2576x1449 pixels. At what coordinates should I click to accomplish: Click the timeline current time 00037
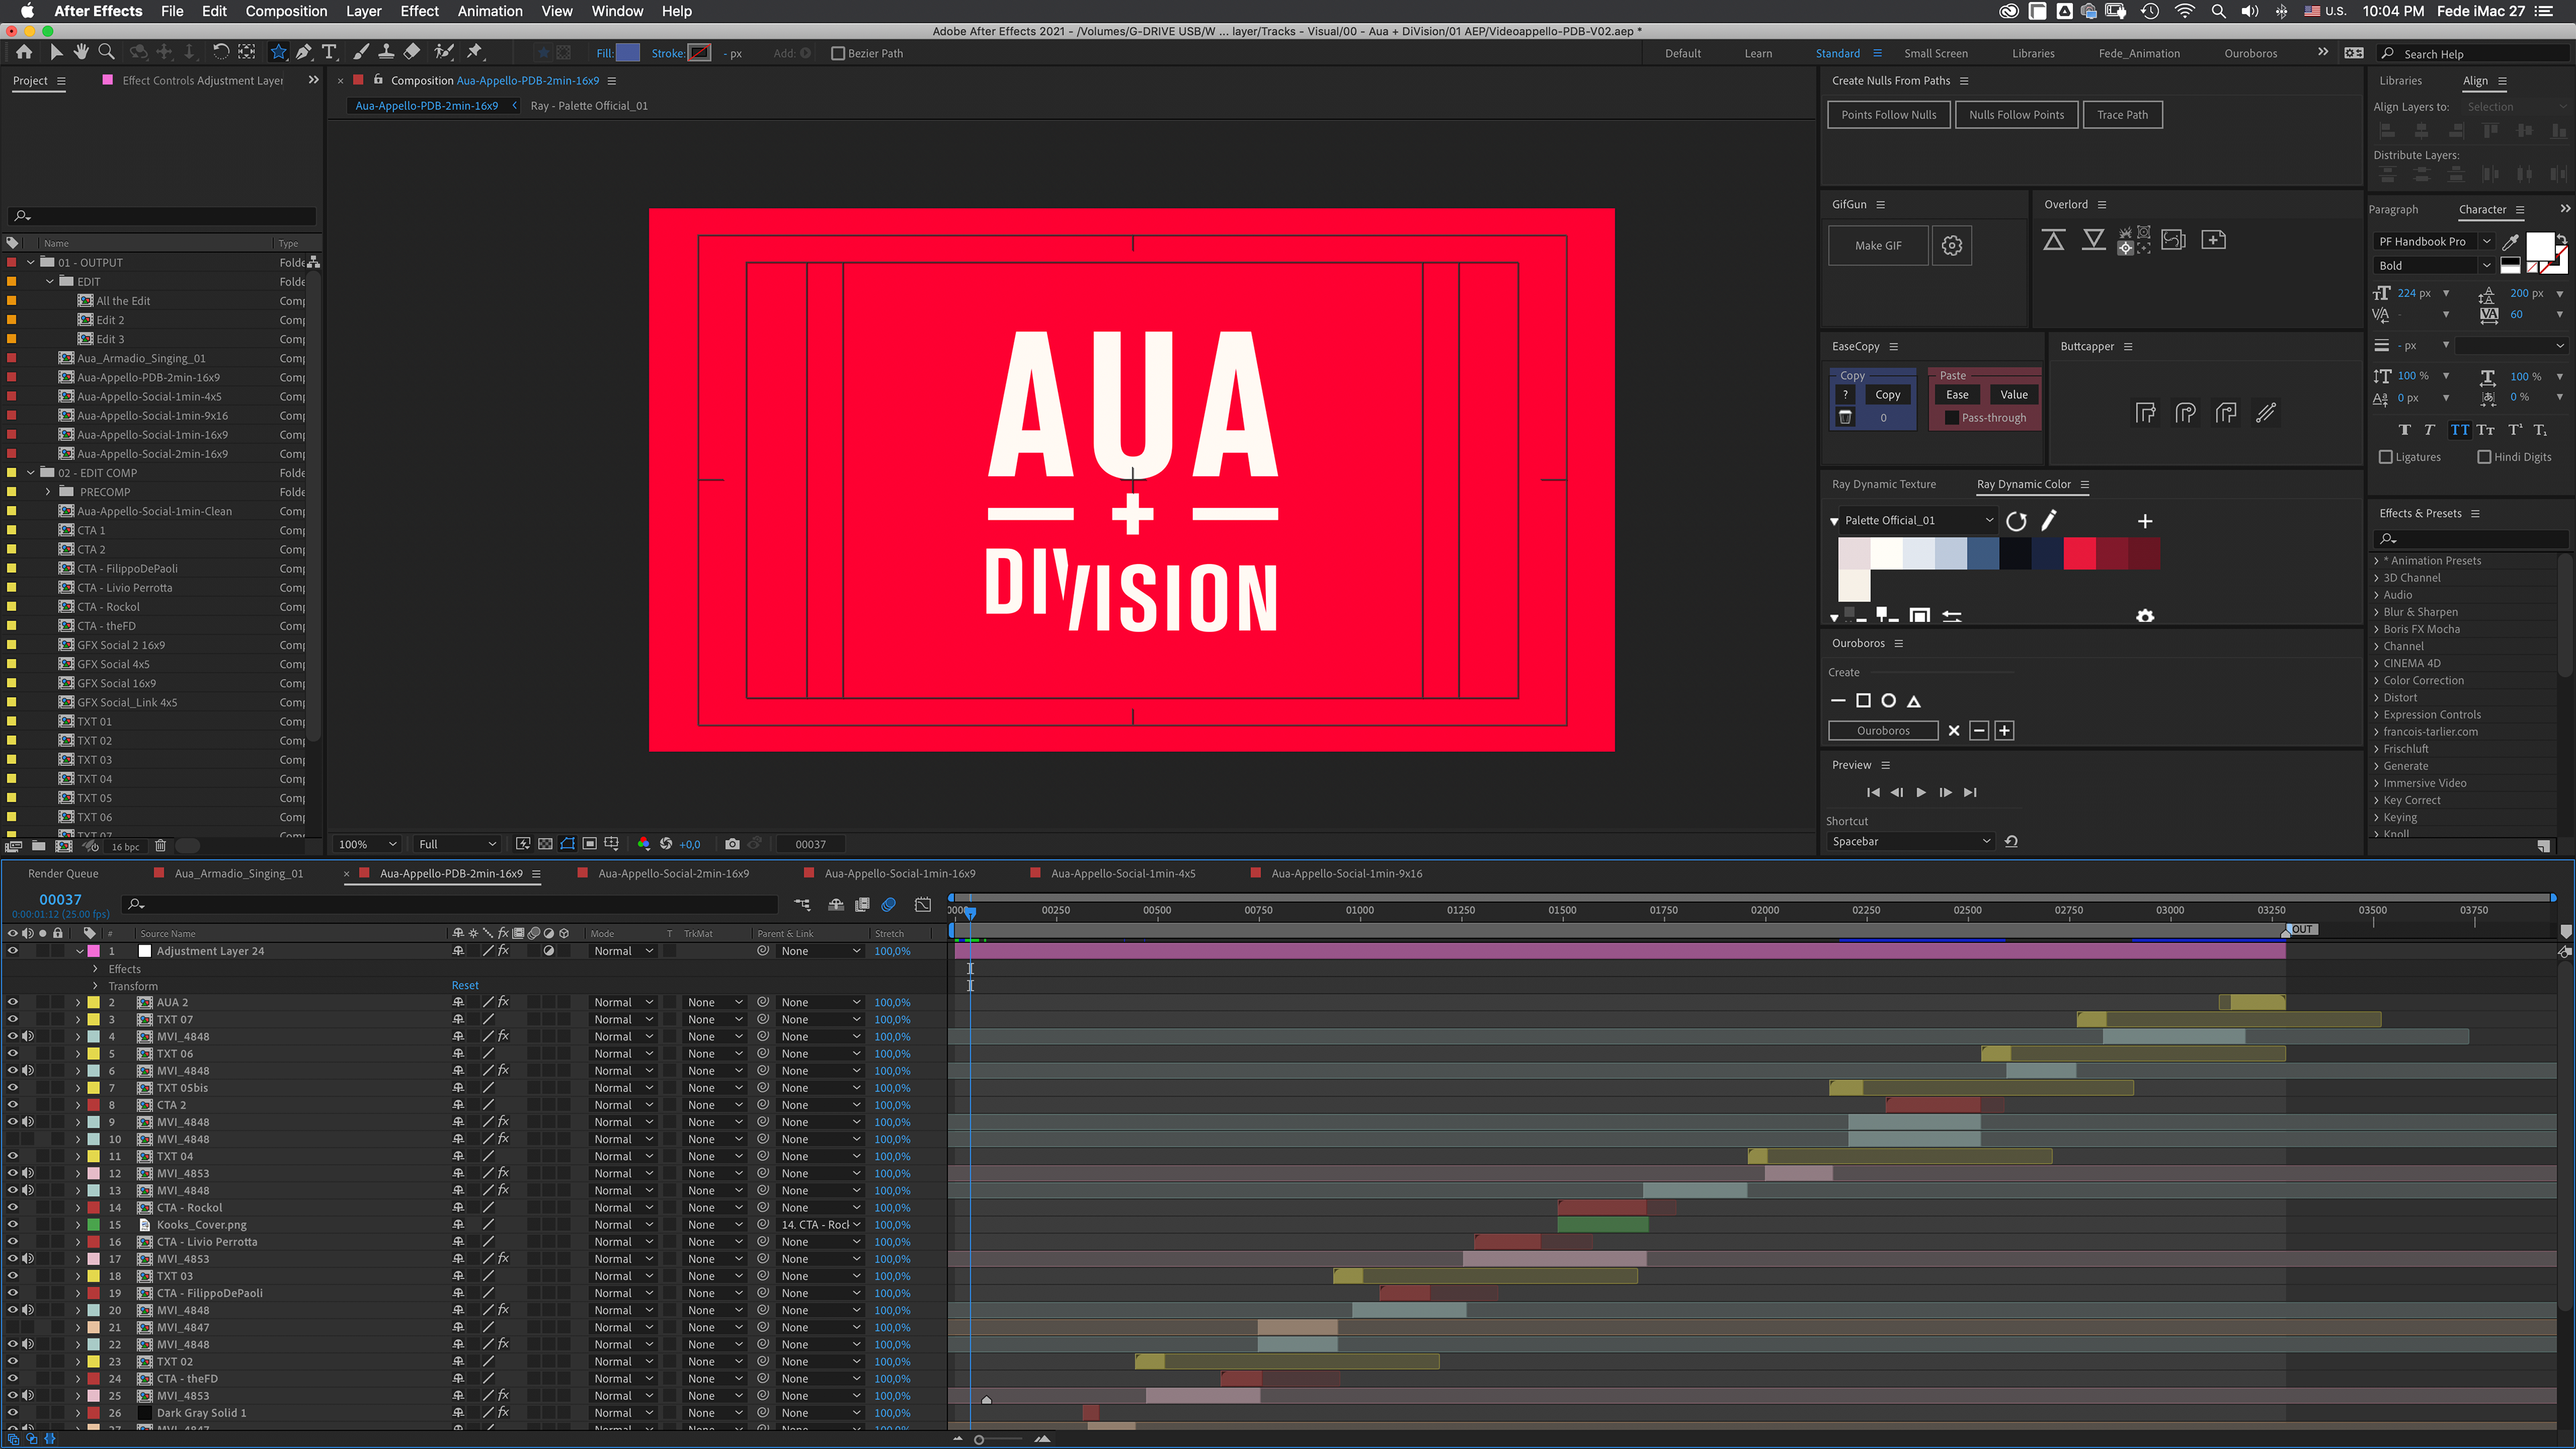click(x=60, y=899)
